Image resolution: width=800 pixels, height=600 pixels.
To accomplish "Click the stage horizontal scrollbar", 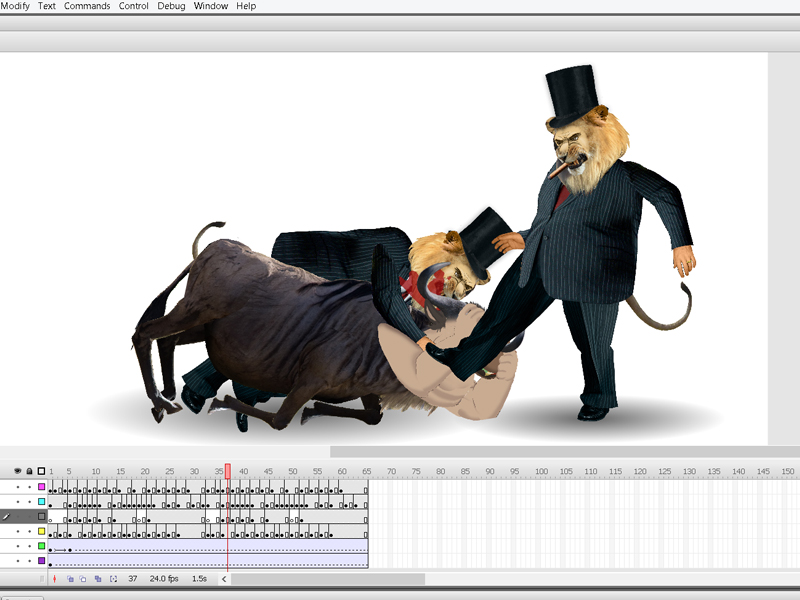I will (x=565, y=451).
